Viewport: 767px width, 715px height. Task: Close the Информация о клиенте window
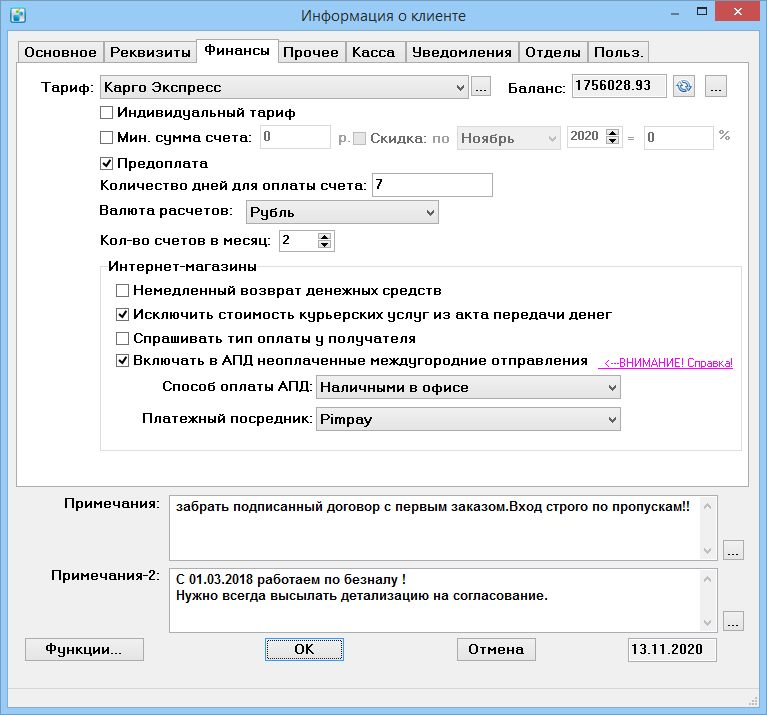click(x=738, y=12)
